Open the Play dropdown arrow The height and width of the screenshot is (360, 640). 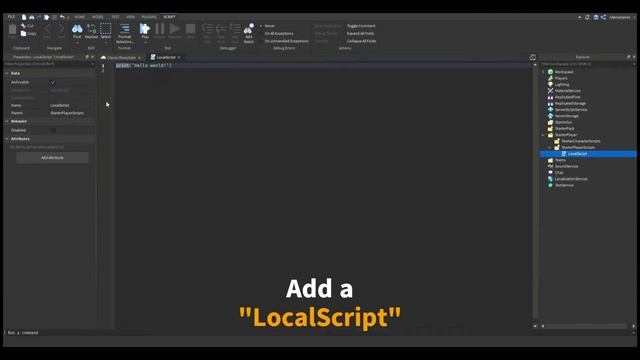coord(145,43)
